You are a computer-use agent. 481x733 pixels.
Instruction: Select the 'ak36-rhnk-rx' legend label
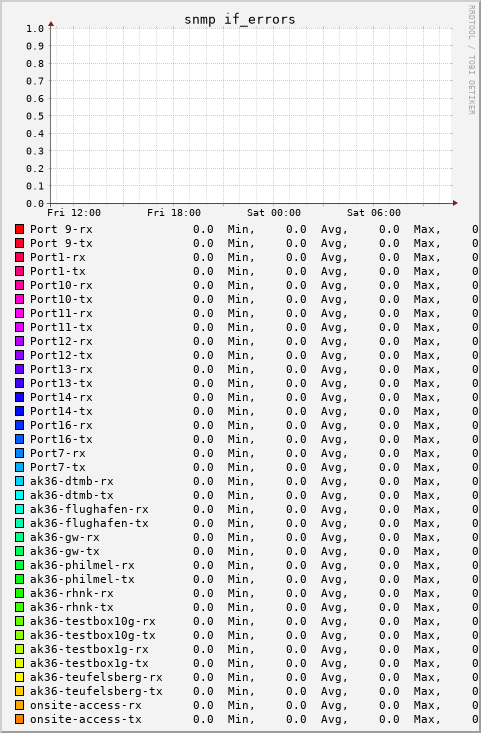pyautogui.click(x=72, y=593)
